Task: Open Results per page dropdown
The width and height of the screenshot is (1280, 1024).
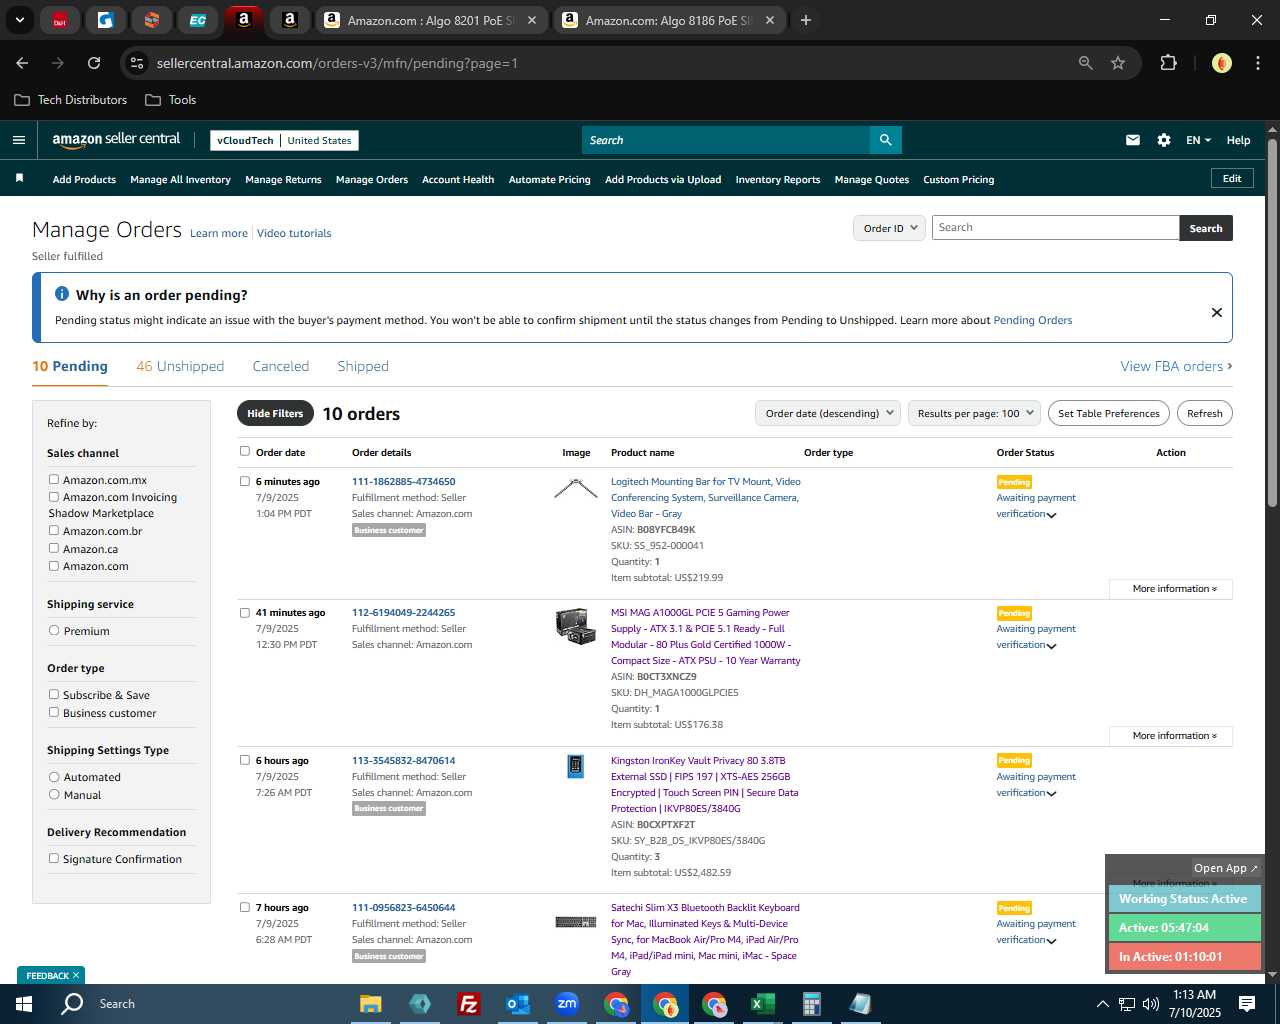Action: (974, 413)
